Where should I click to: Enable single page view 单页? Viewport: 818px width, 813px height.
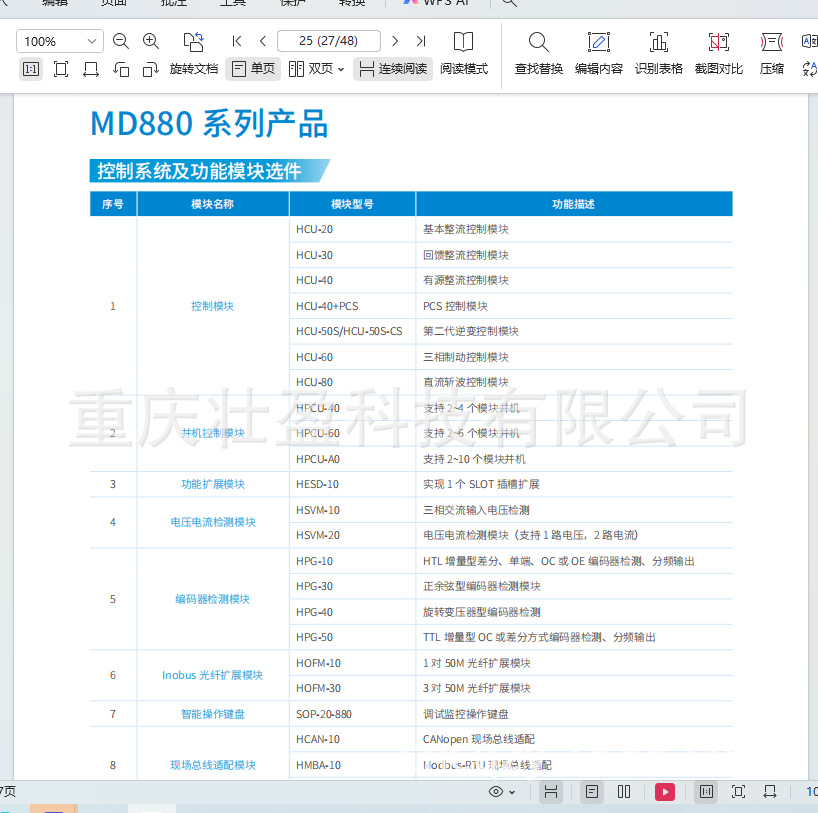tap(253, 69)
